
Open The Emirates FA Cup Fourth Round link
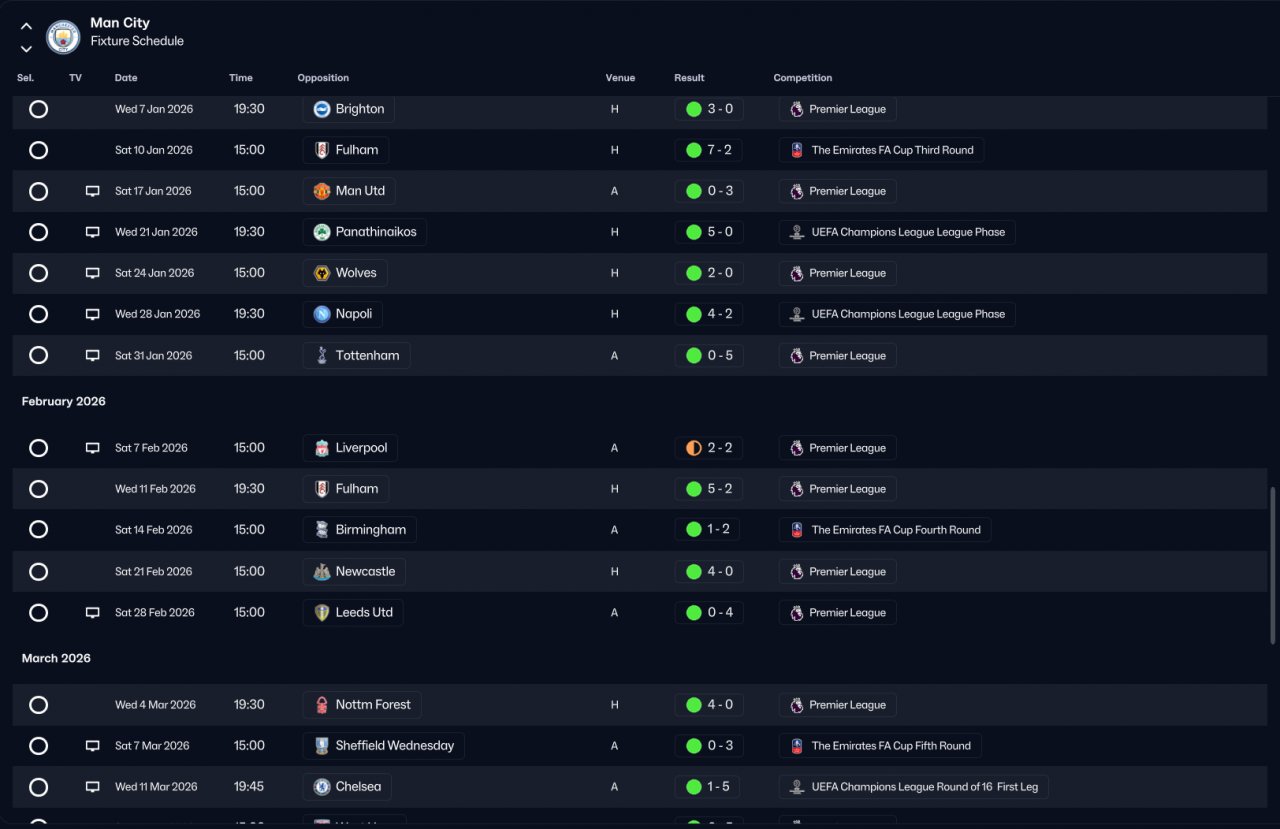[x=885, y=530]
